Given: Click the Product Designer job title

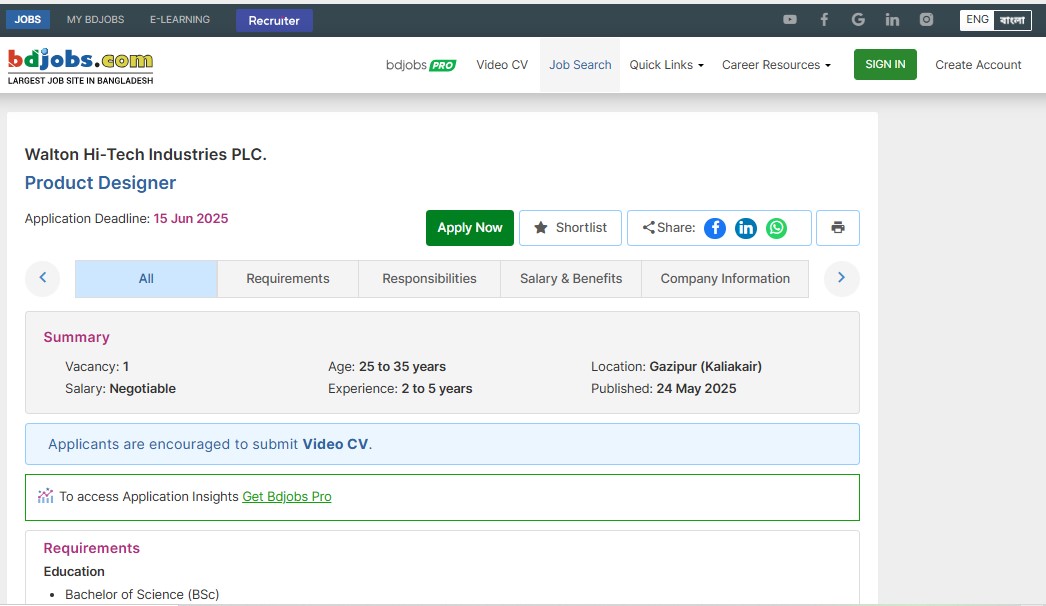Looking at the screenshot, I should click(x=100, y=183).
